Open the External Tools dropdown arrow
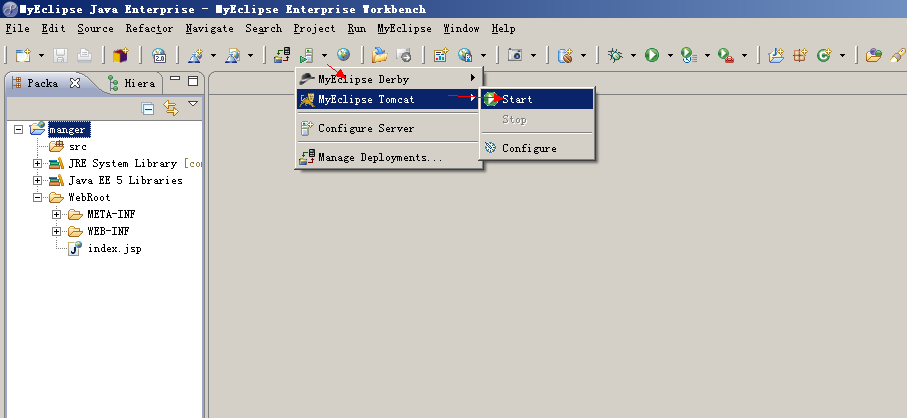 click(744, 56)
